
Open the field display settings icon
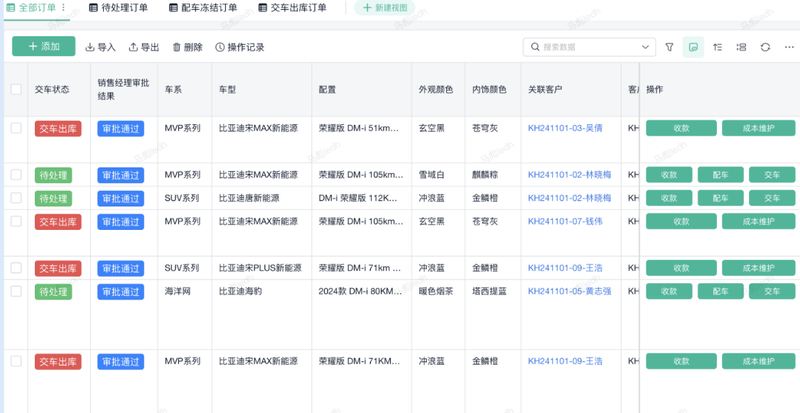coord(741,47)
